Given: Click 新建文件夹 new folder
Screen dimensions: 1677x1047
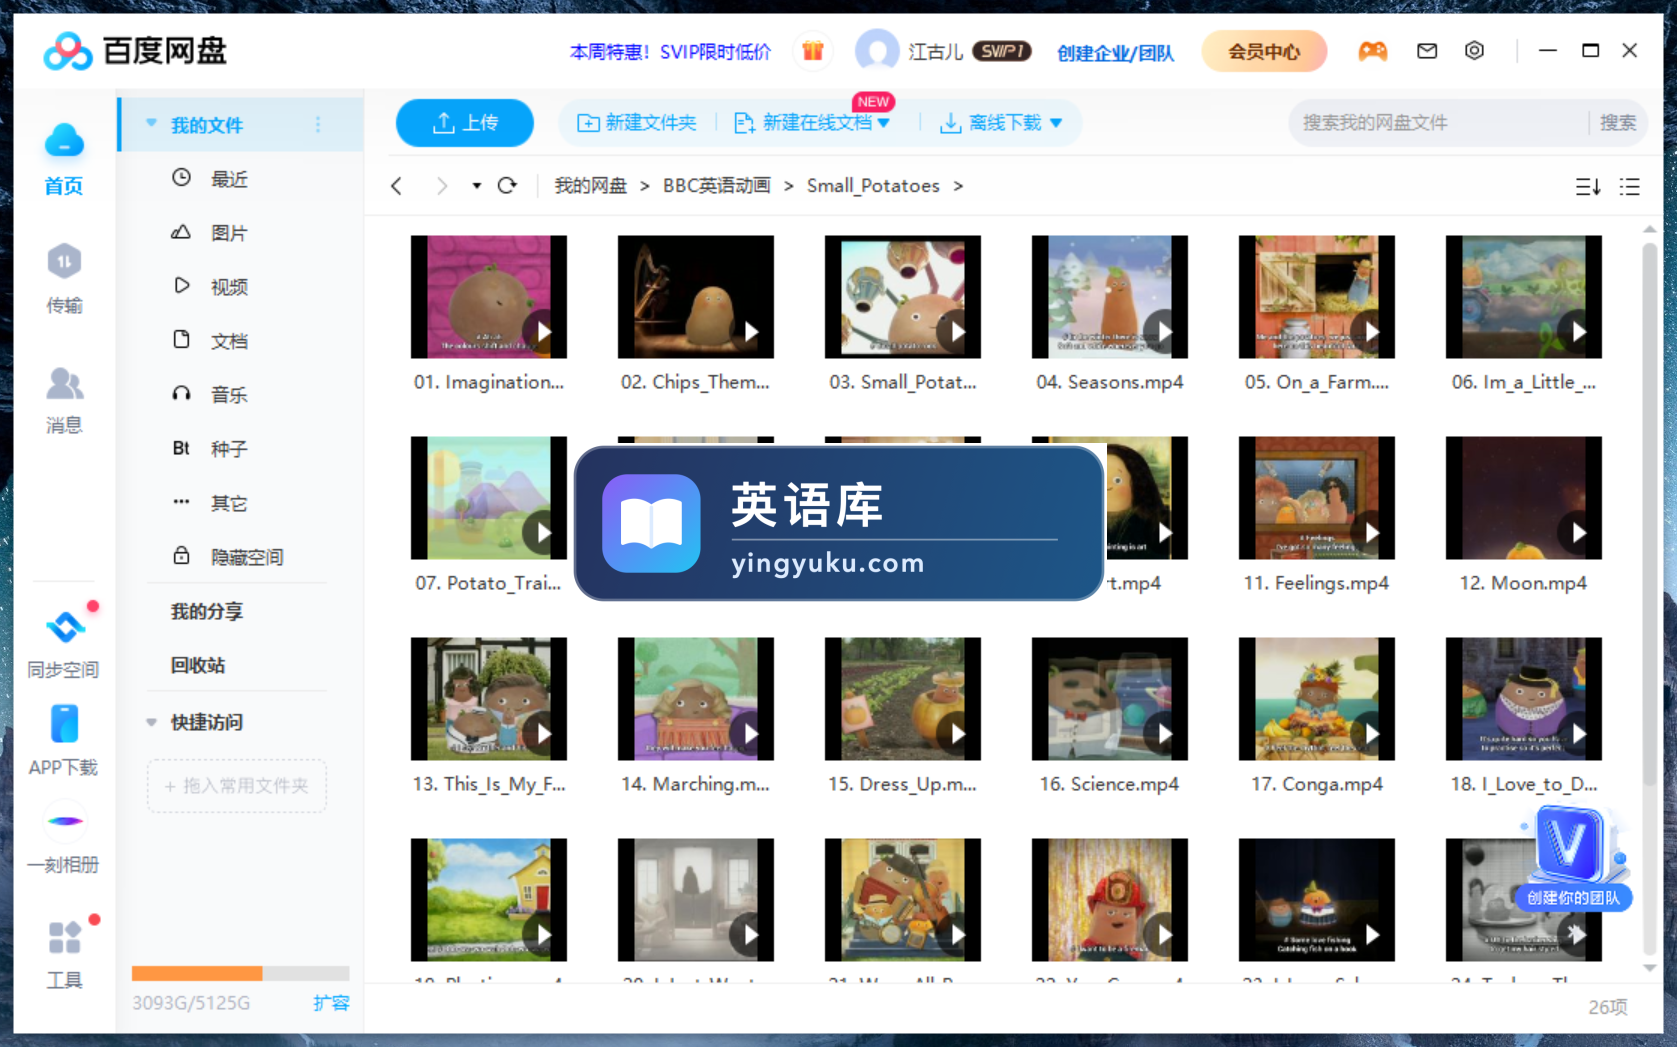Looking at the screenshot, I should click(x=636, y=123).
